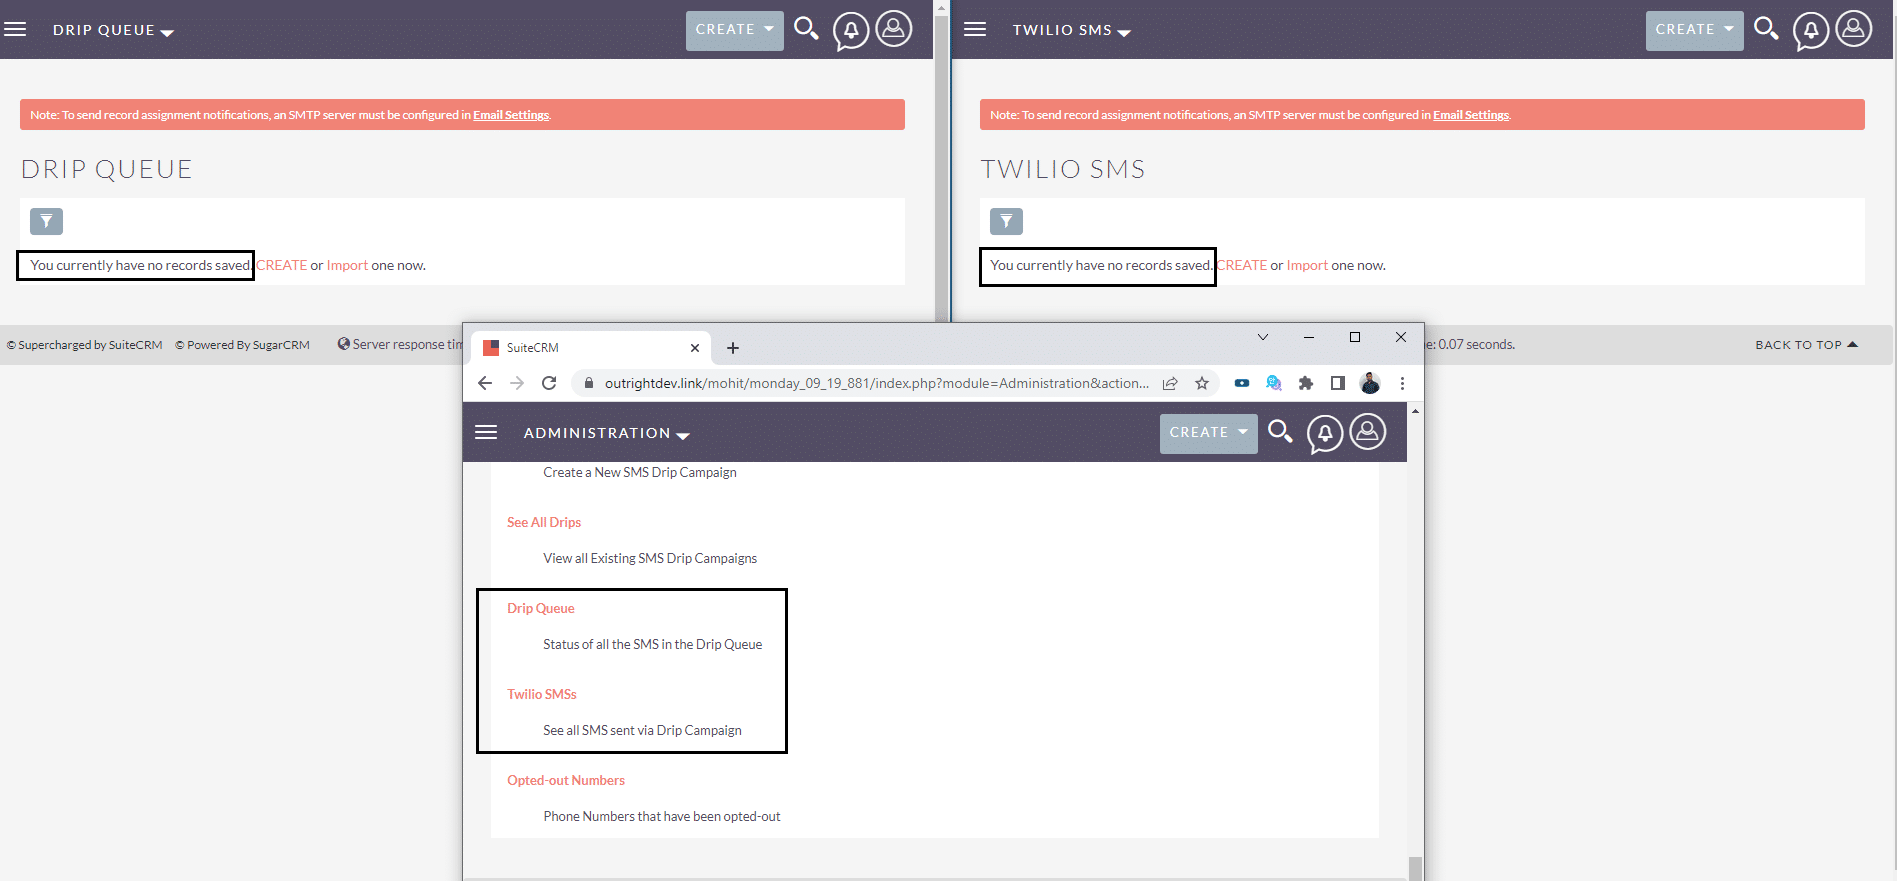Click the browser address bar URL

pyautogui.click(x=876, y=383)
